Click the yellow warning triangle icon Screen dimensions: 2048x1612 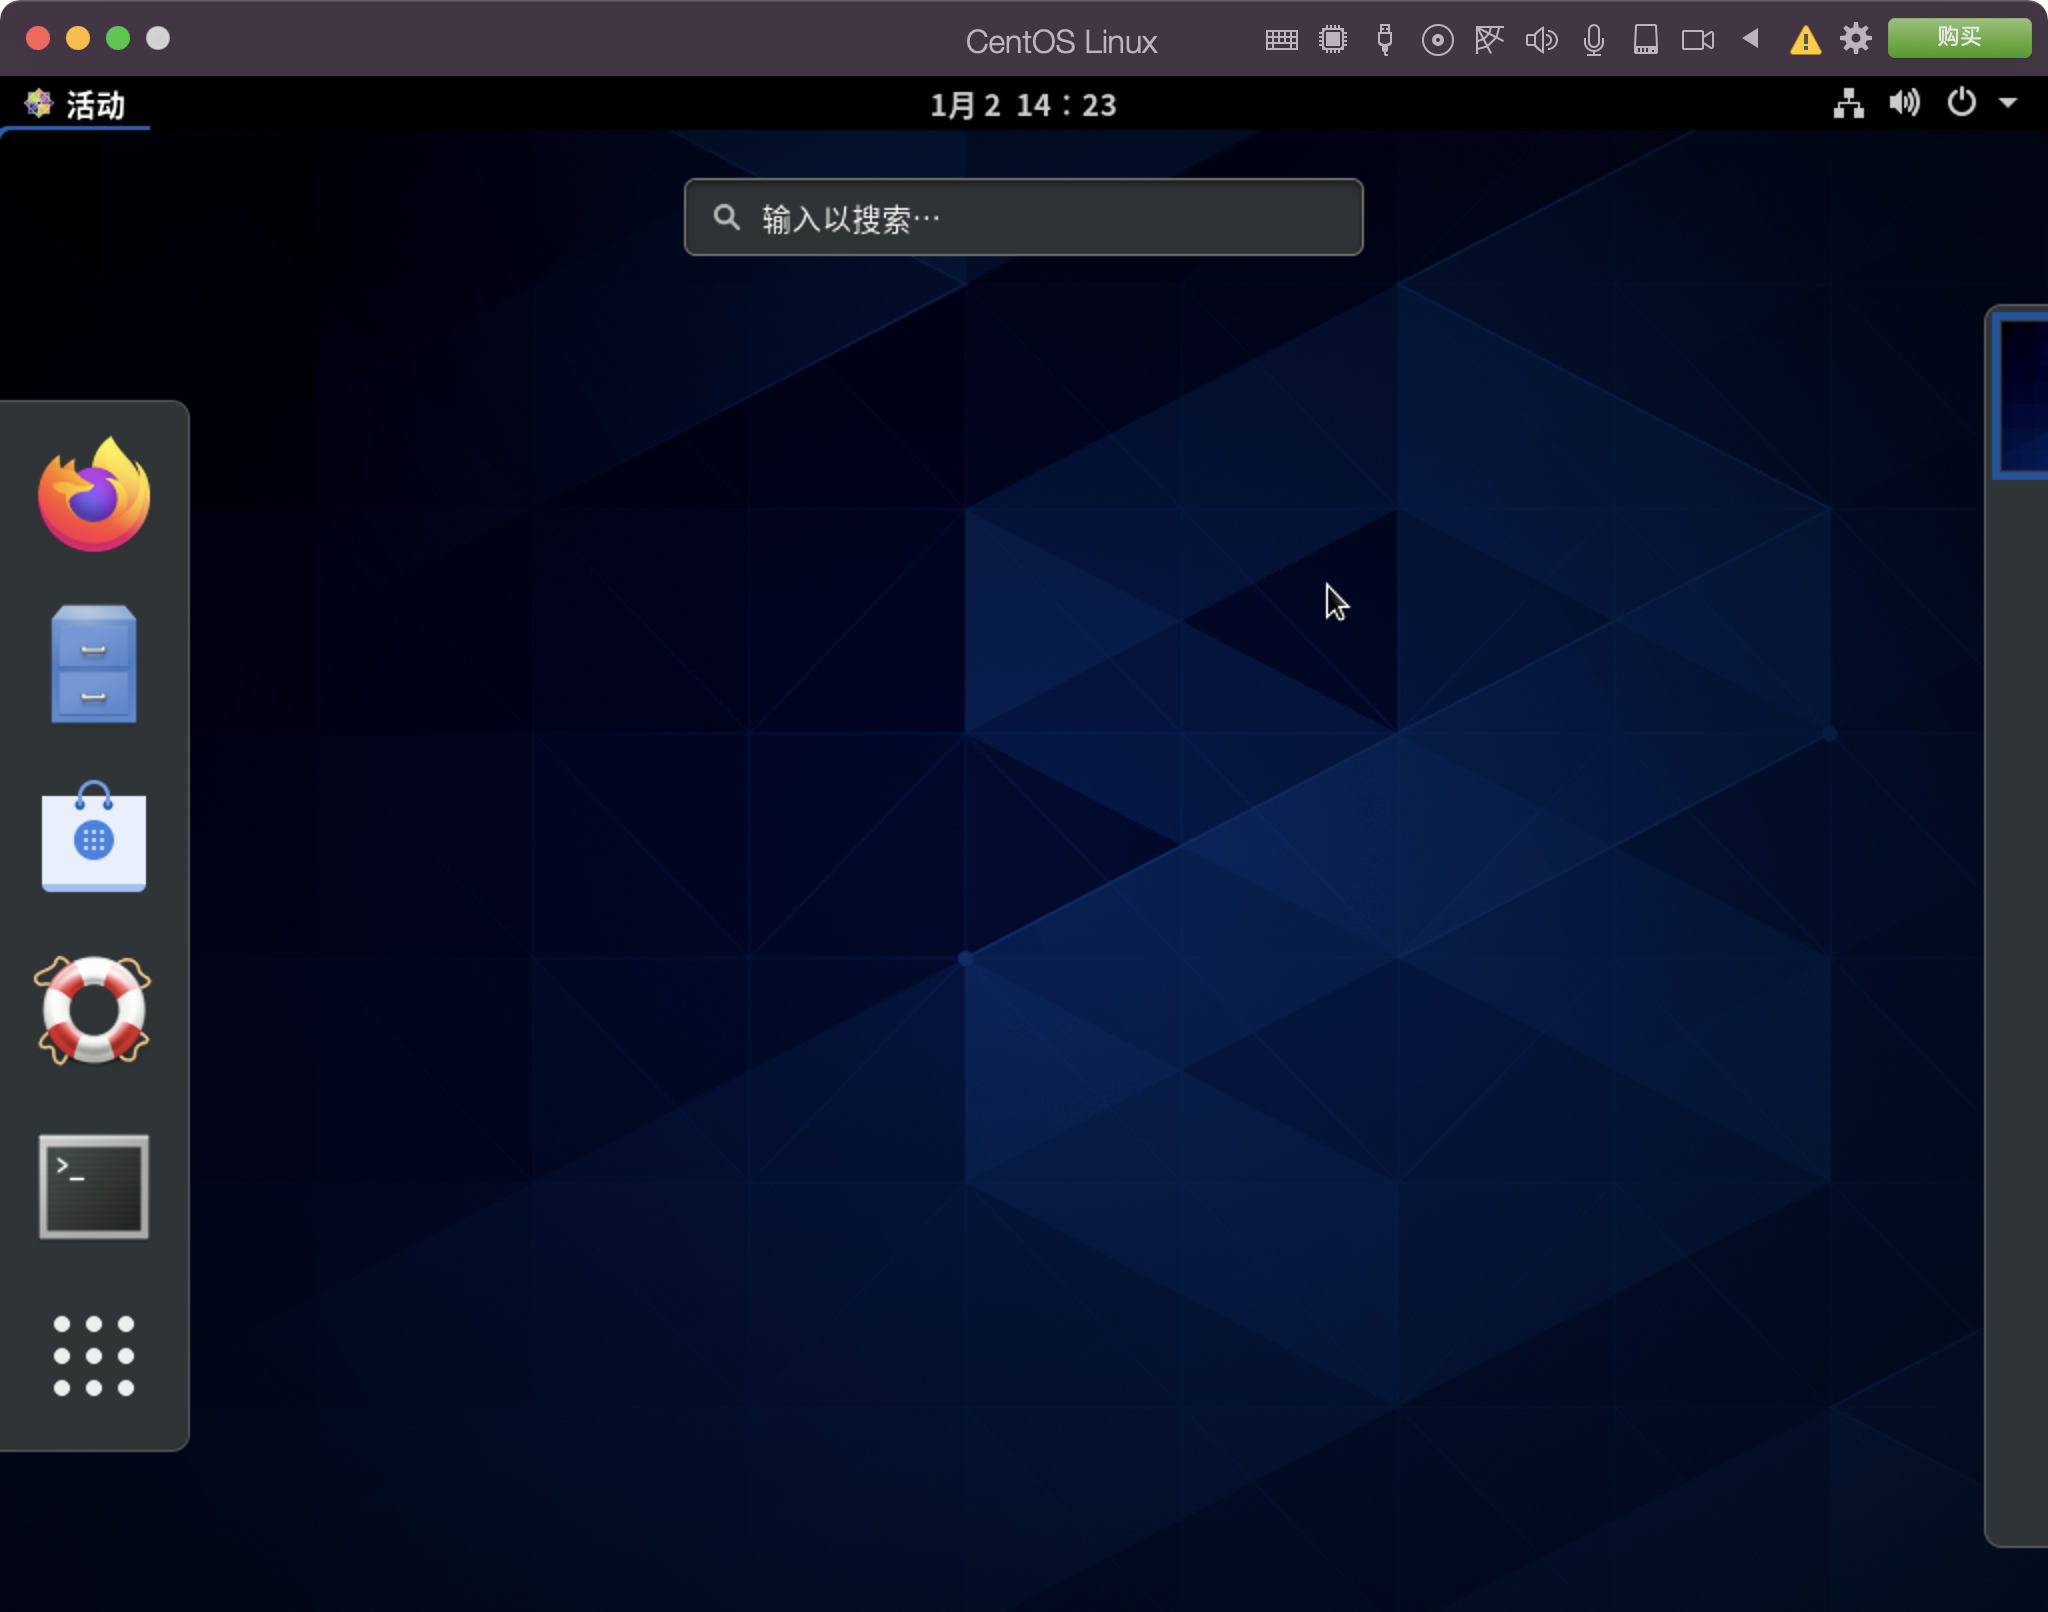(x=1805, y=40)
